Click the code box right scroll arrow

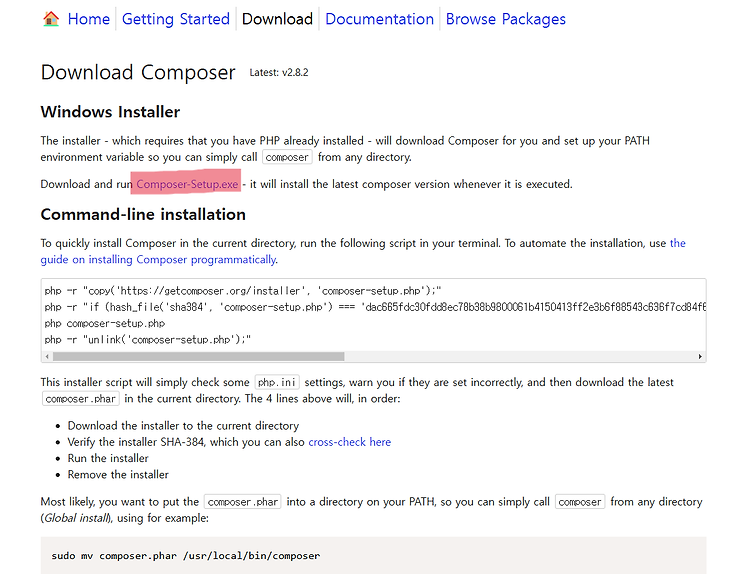tap(700, 357)
